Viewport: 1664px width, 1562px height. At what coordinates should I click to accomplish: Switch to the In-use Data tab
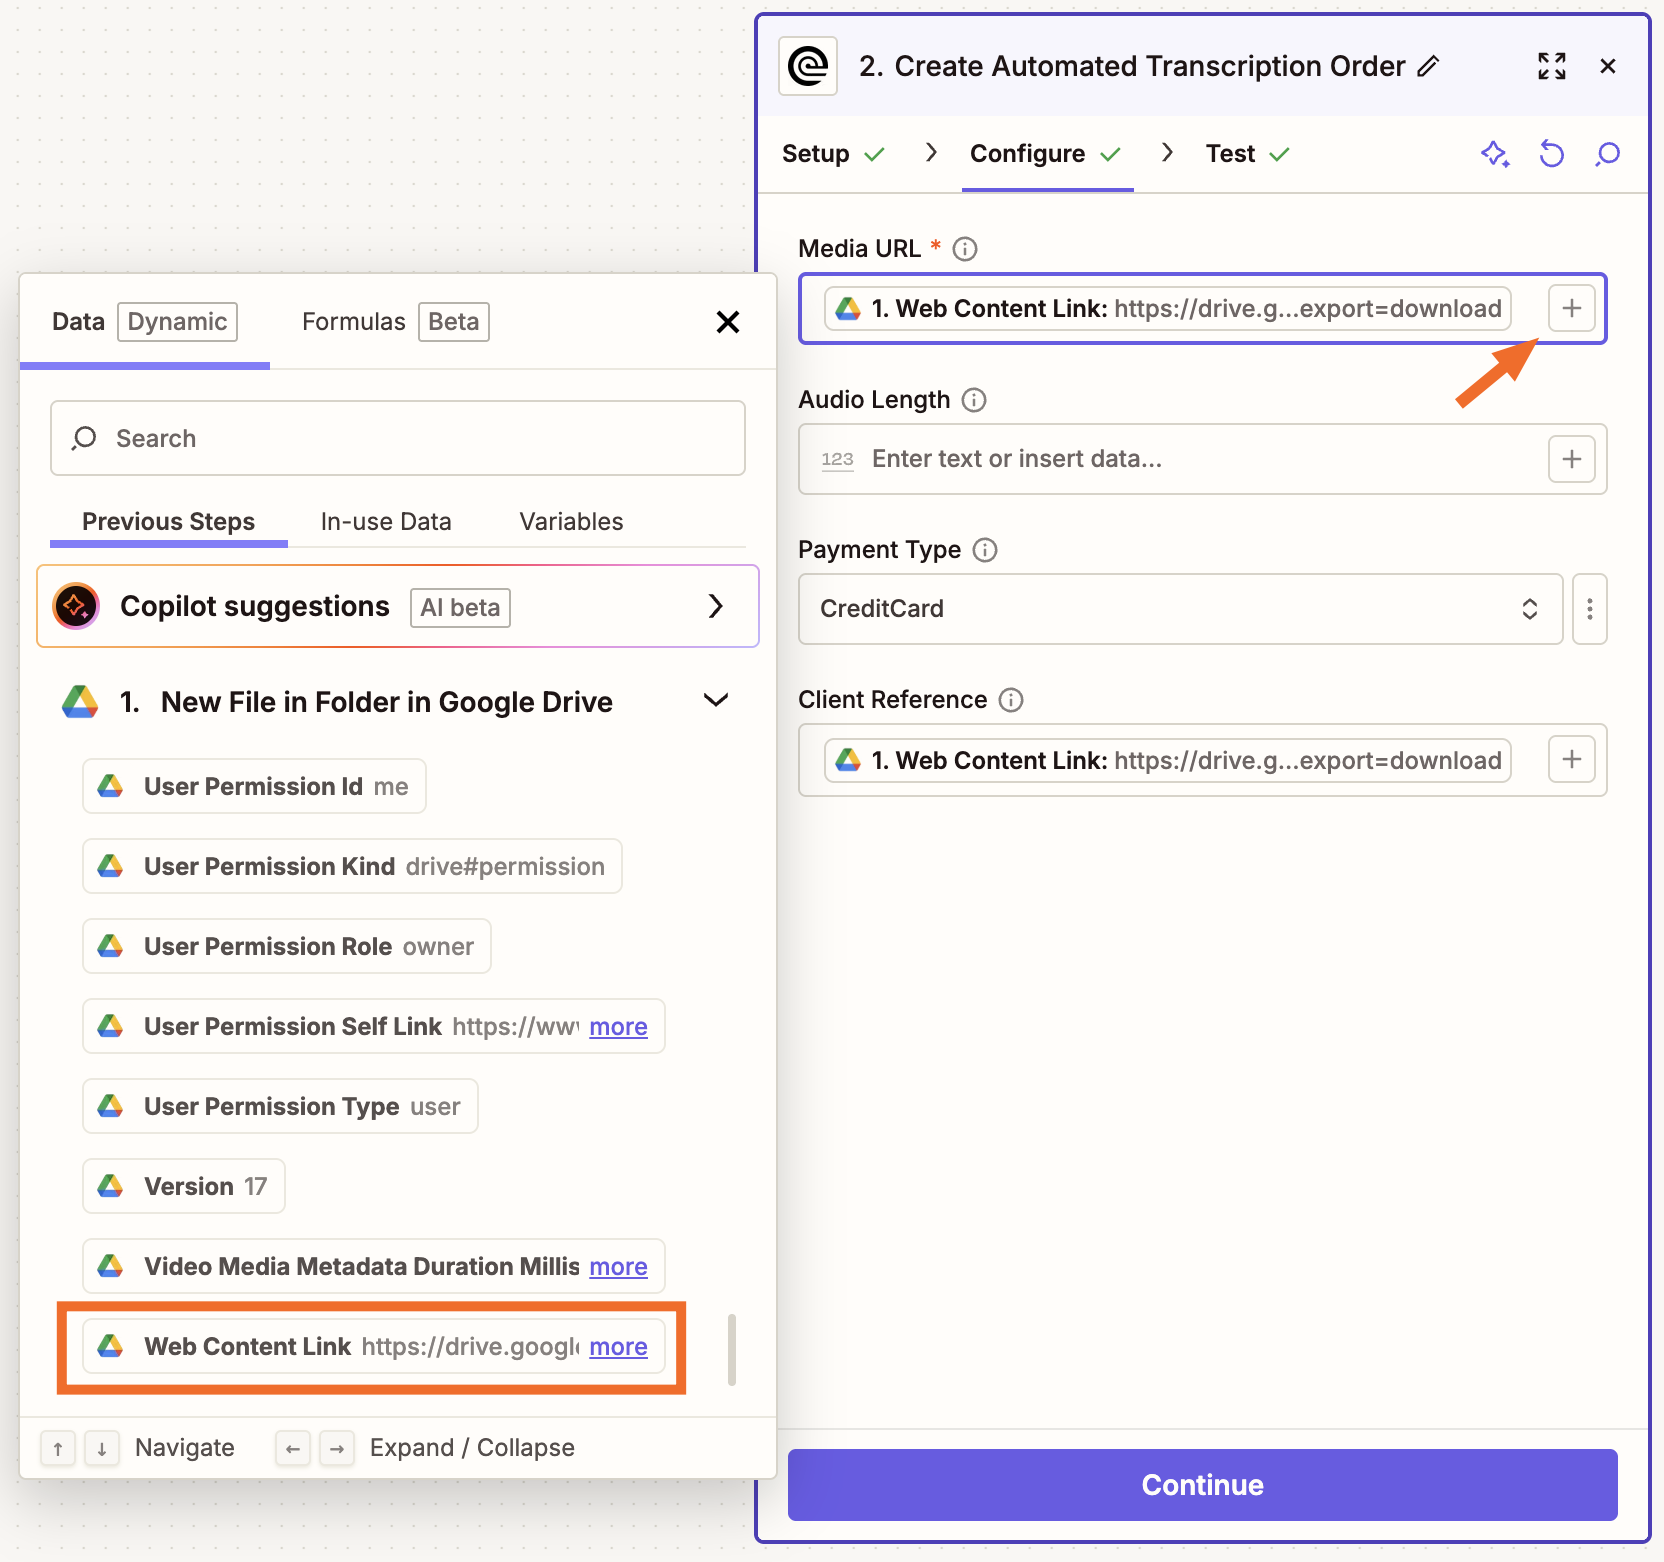(386, 521)
